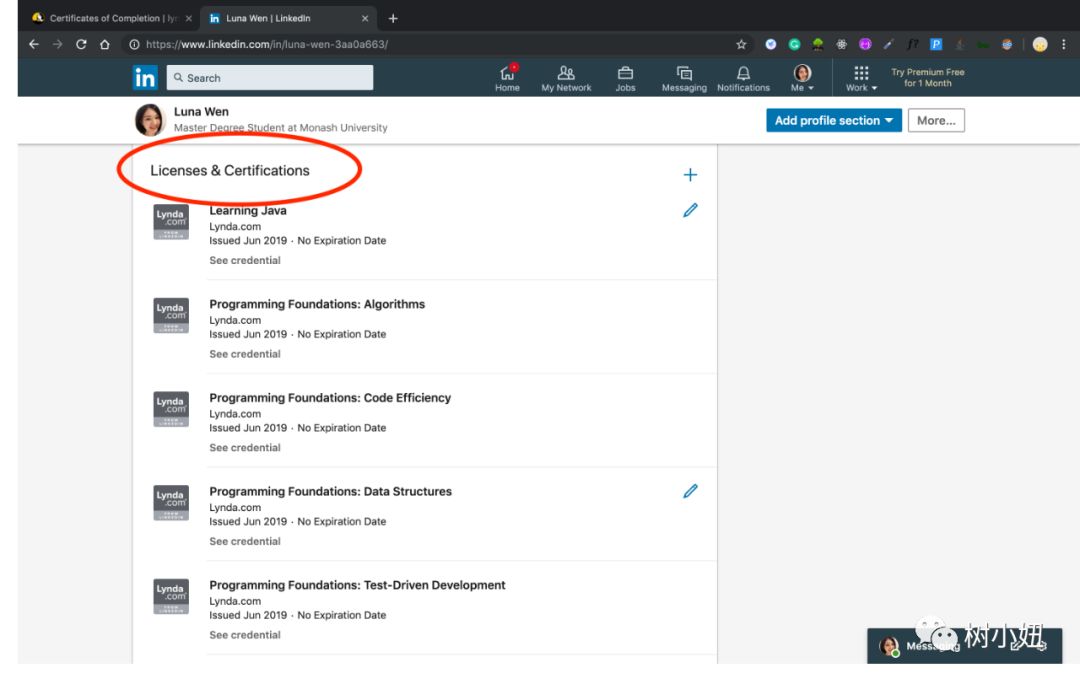Viewport: 1080px width, 684px height.
Task: Click Lynda.com logo beside Code Efficiency
Action: coord(171,409)
